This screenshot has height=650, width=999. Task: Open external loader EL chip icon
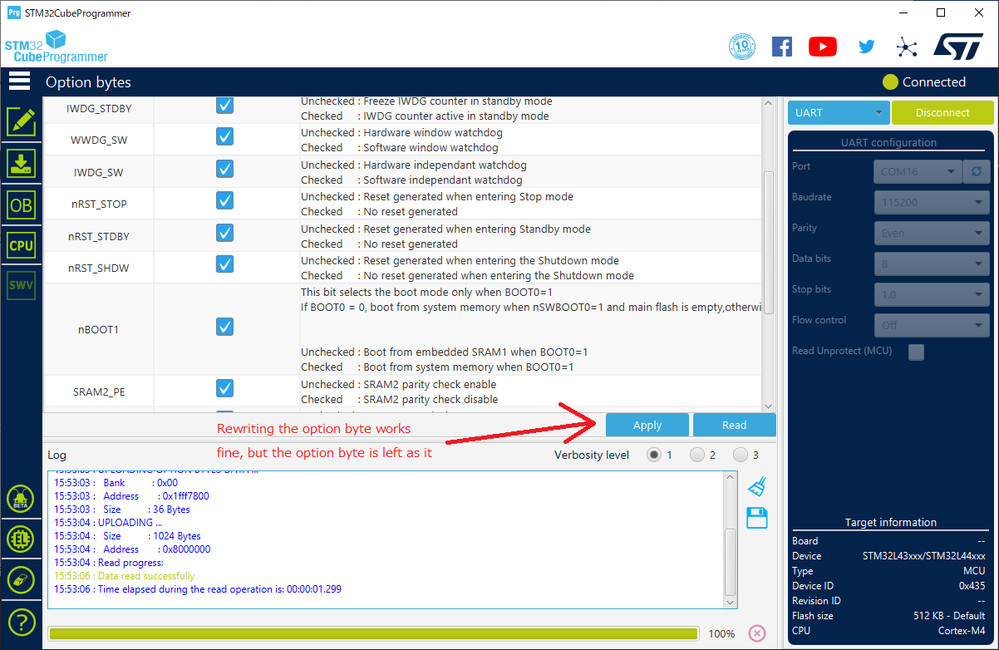pos(21,539)
